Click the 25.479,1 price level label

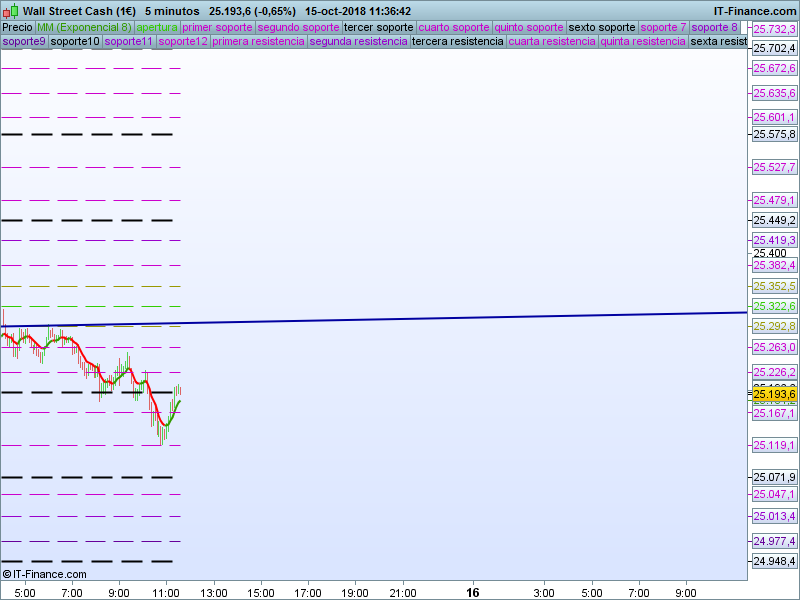774,200
